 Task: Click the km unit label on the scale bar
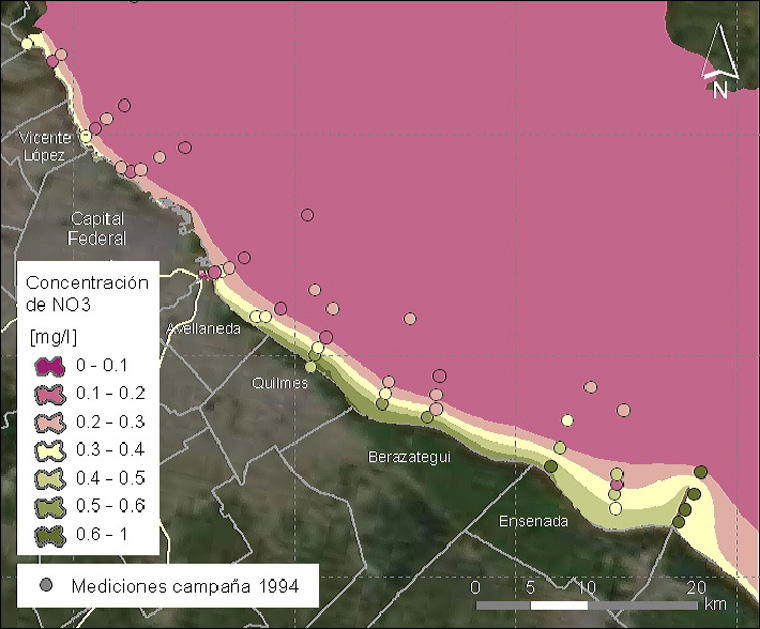[714, 604]
